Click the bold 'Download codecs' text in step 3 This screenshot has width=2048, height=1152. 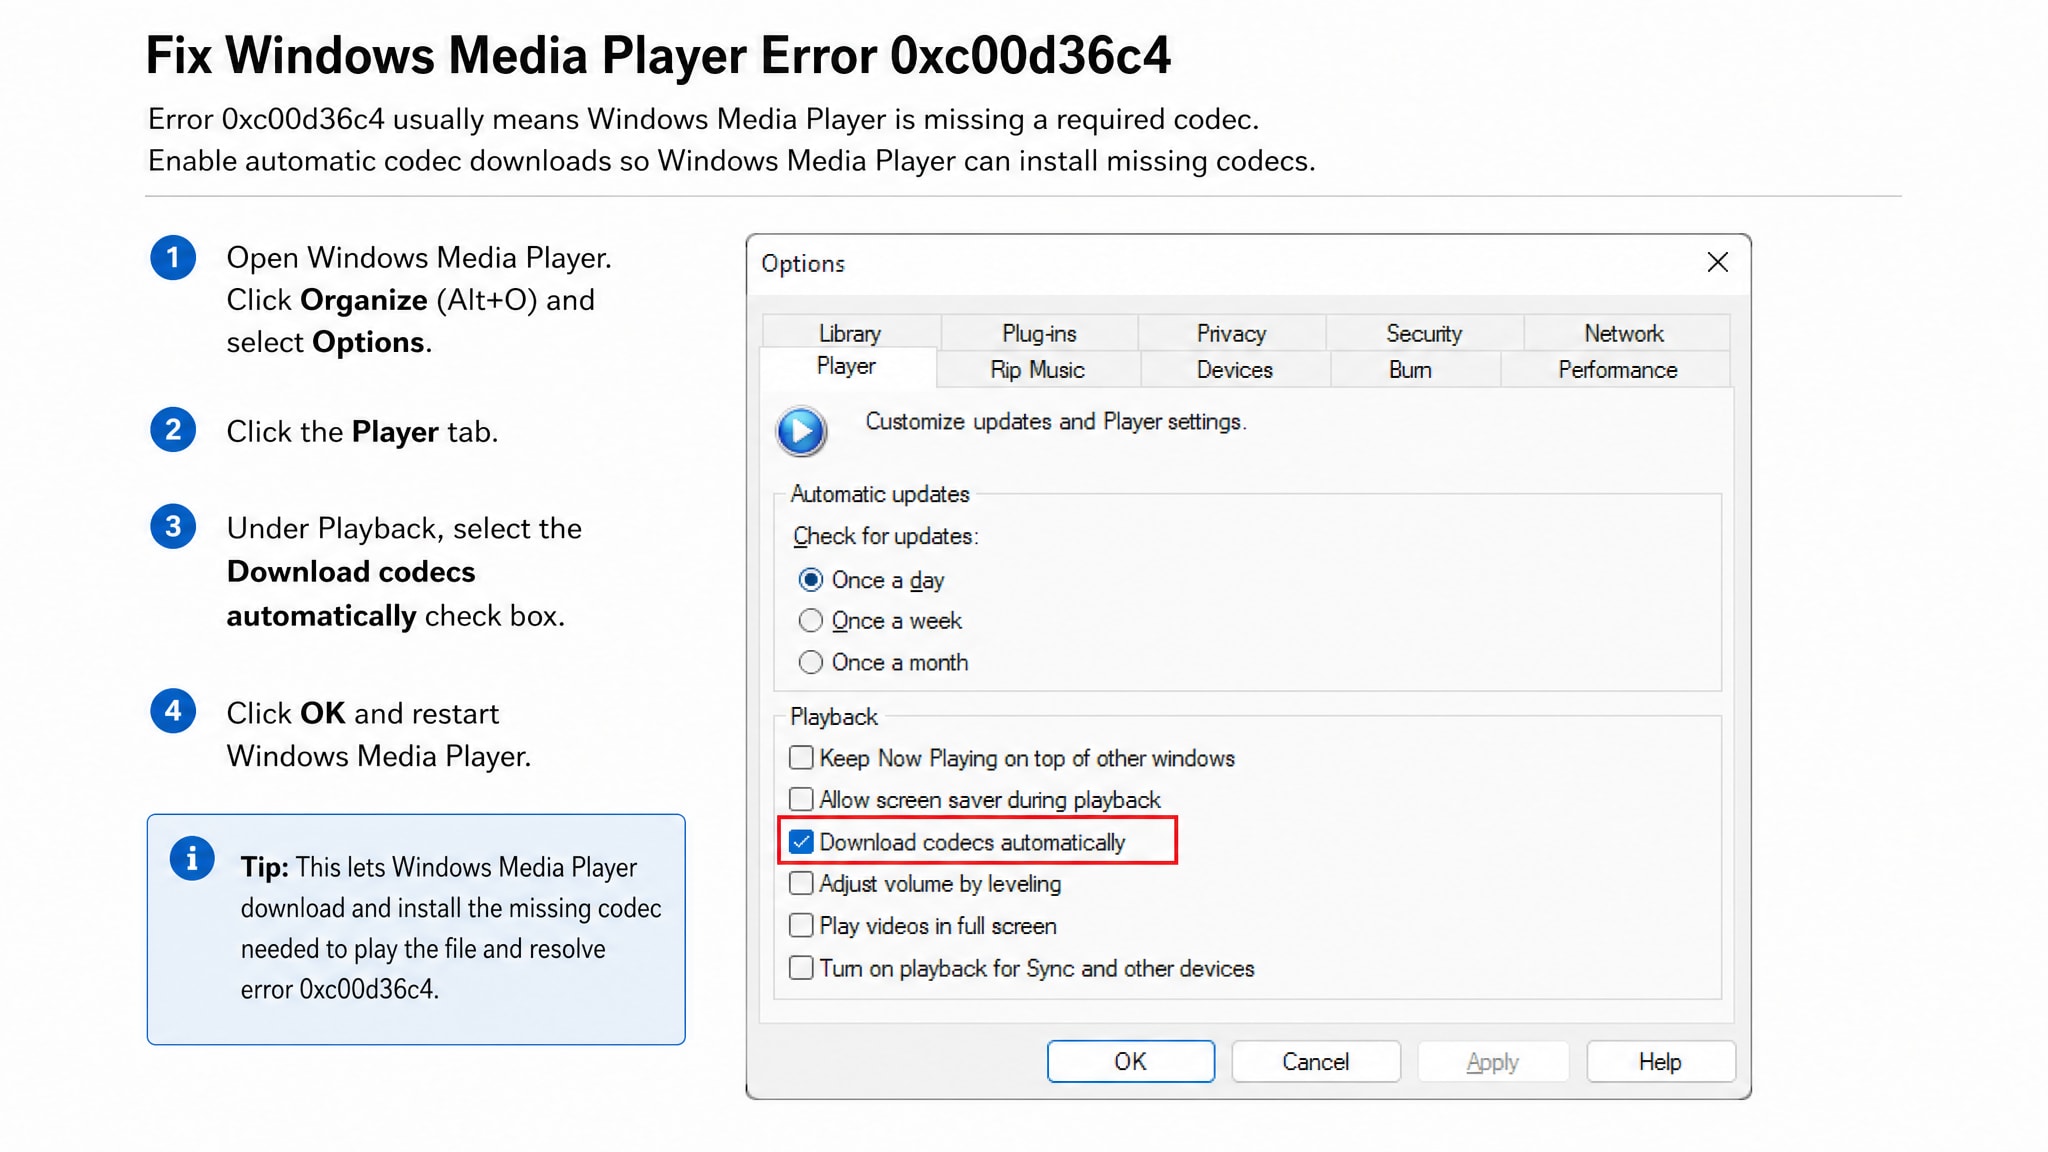point(351,572)
